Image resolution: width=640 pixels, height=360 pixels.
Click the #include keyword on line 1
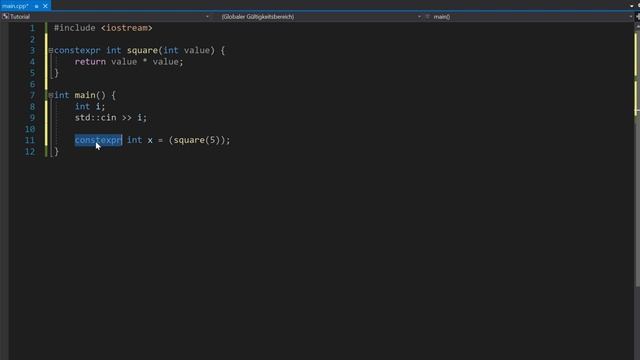coord(75,28)
